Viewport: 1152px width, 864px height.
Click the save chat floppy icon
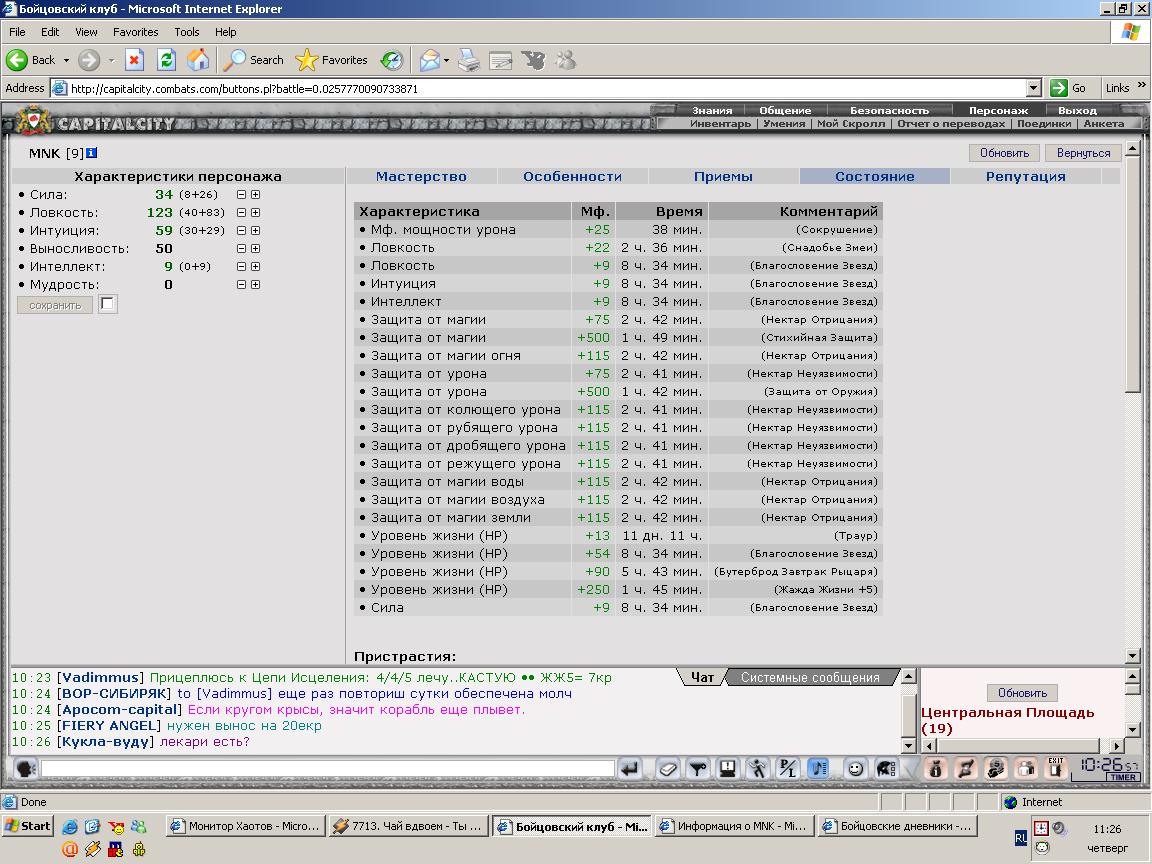tap(727, 769)
